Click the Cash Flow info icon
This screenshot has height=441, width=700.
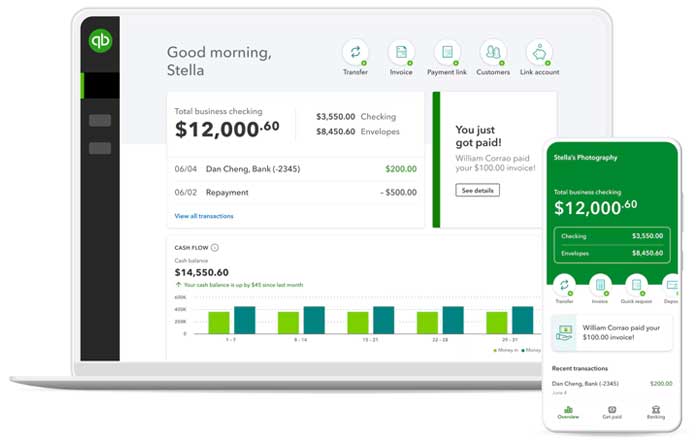215,247
